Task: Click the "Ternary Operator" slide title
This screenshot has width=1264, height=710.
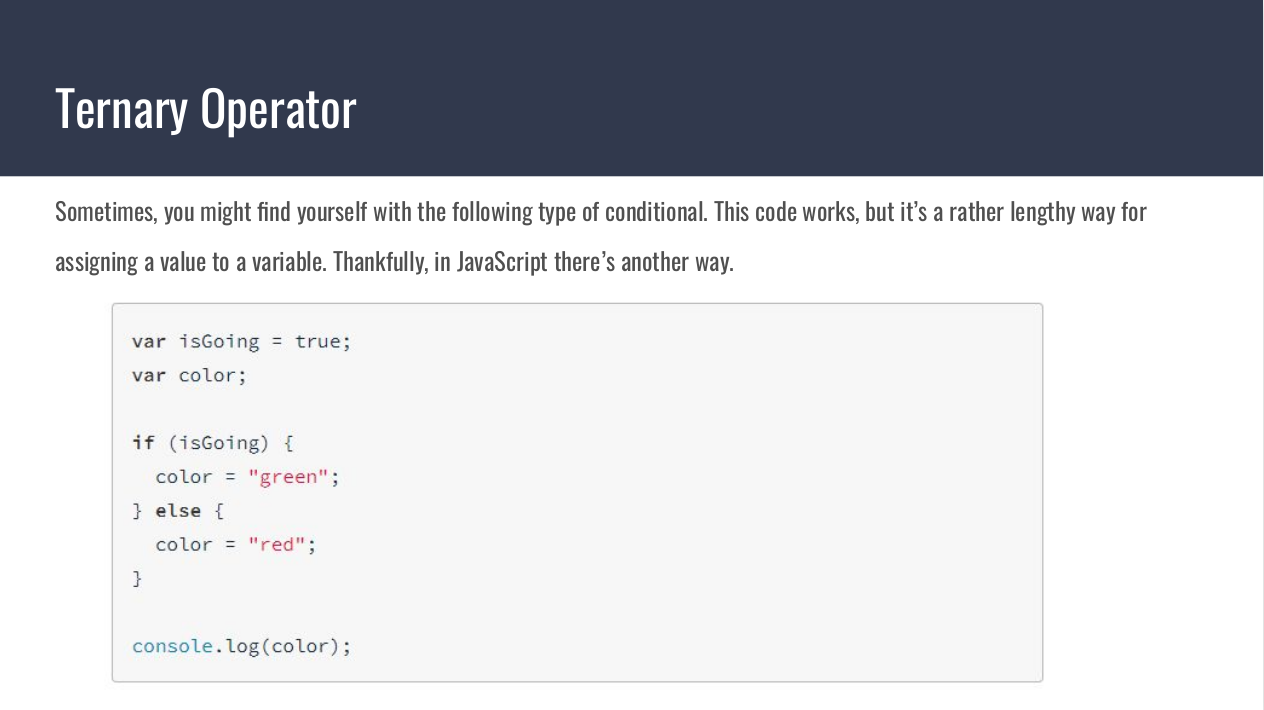Action: pyautogui.click(x=205, y=108)
